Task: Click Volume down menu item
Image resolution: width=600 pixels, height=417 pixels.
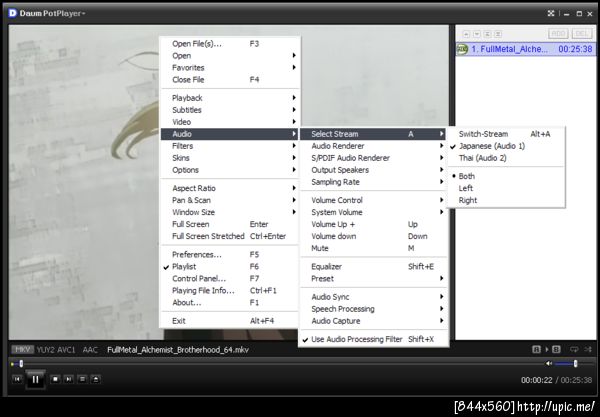Action: [x=373, y=236]
